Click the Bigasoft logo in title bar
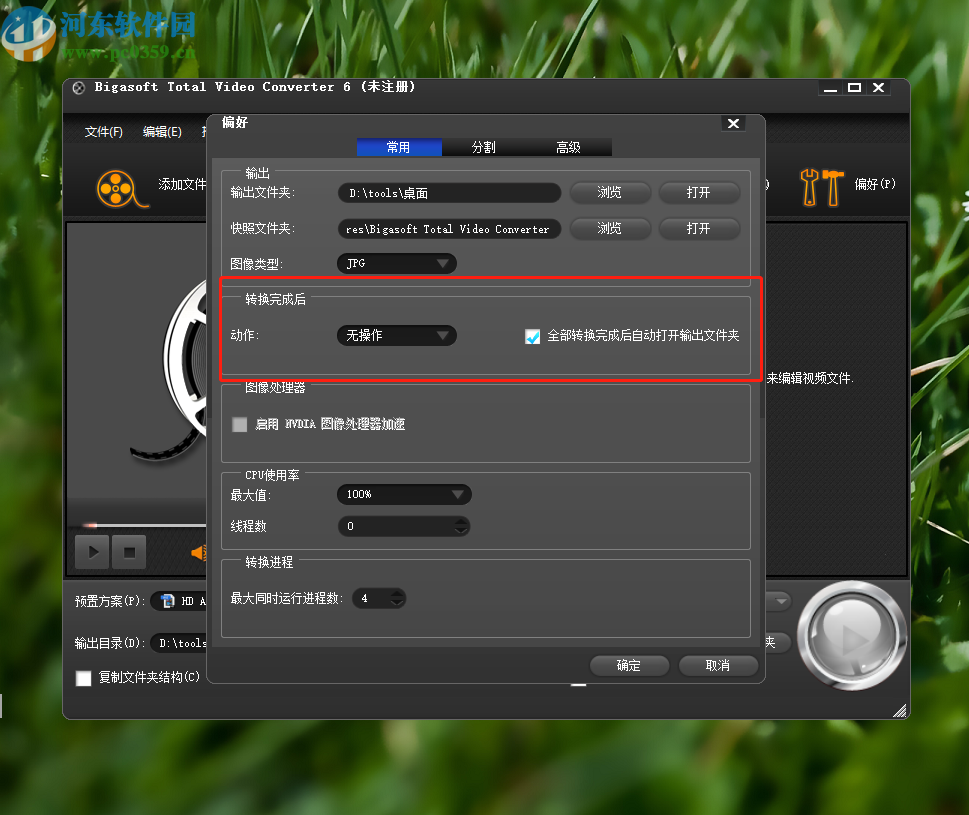969x815 pixels. [x=77, y=87]
